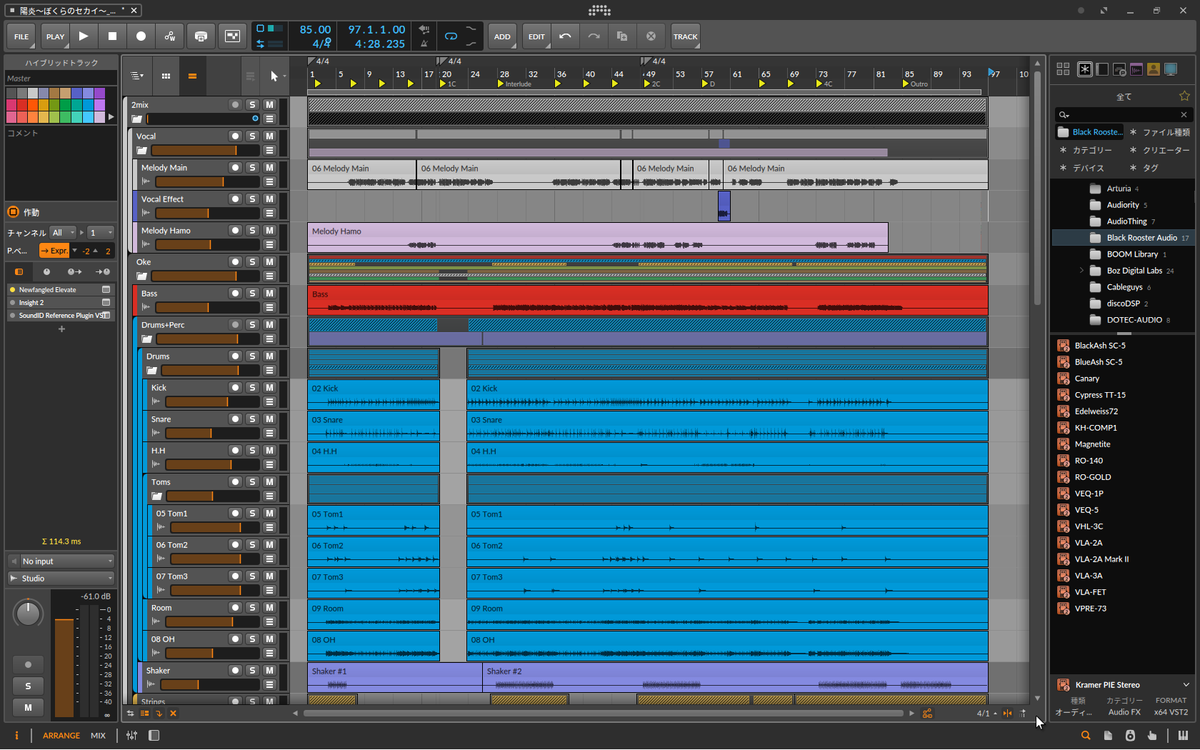
Task: Click the Undo arrow icon
Action: coord(565,36)
